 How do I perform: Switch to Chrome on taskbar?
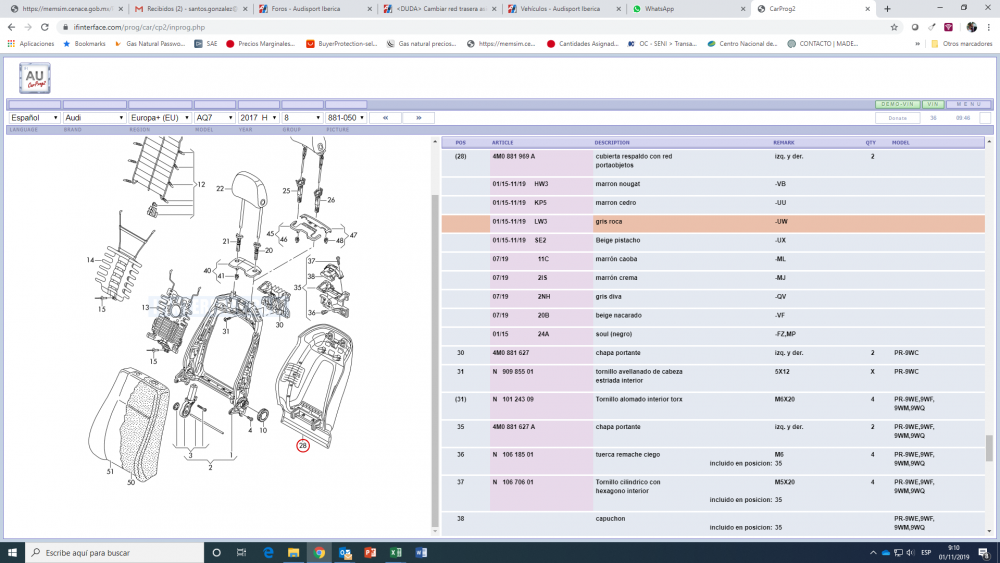coord(319,553)
